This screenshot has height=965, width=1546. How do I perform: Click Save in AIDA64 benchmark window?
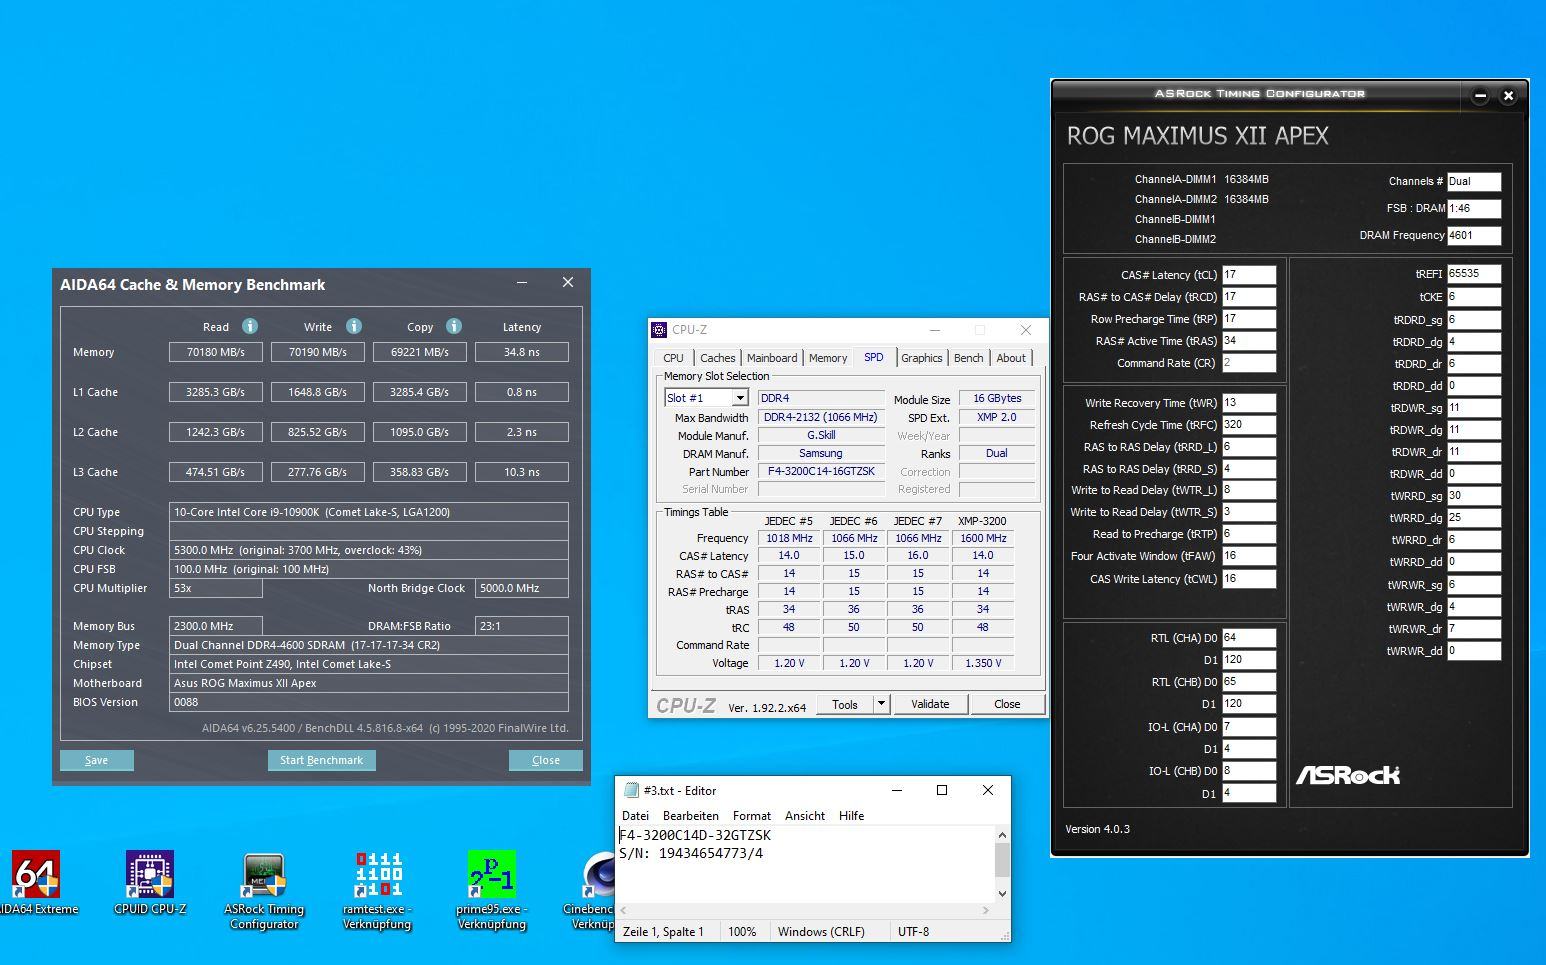pyautogui.click(x=97, y=760)
